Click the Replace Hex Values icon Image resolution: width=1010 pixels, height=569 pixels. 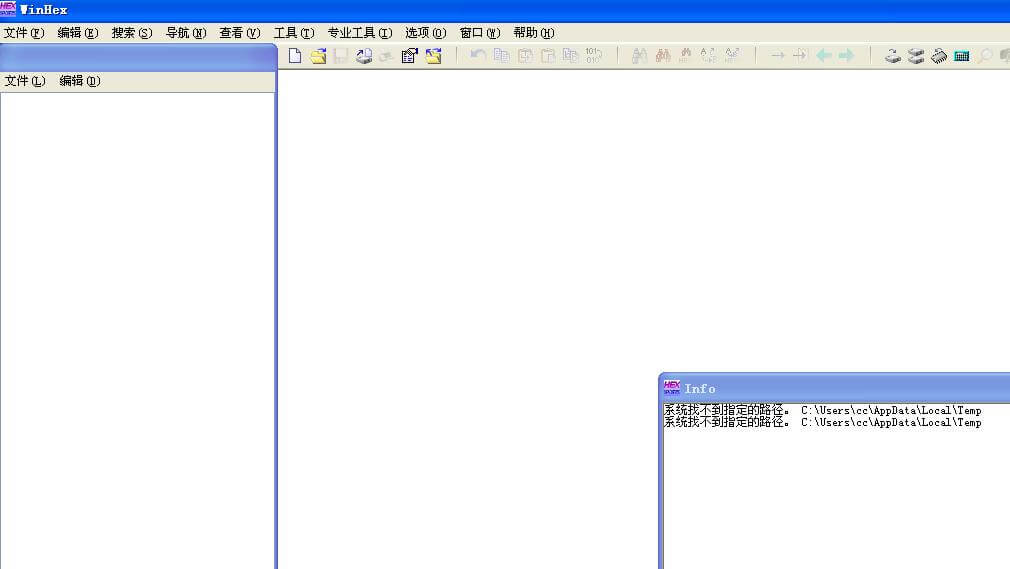click(x=732, y=55)
